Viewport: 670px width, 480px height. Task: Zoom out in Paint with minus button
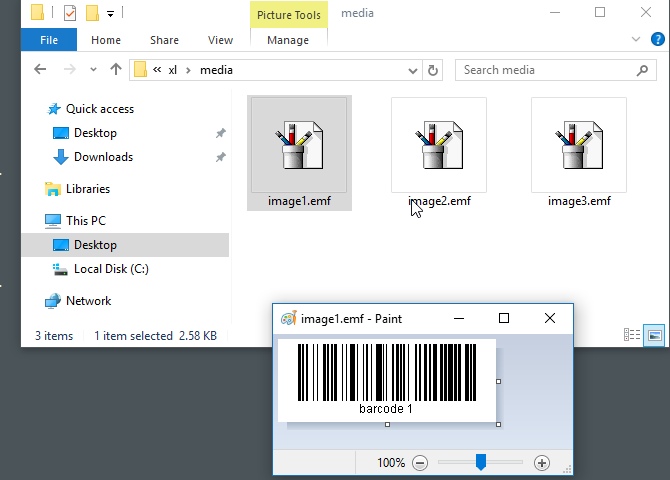point(420,463)
